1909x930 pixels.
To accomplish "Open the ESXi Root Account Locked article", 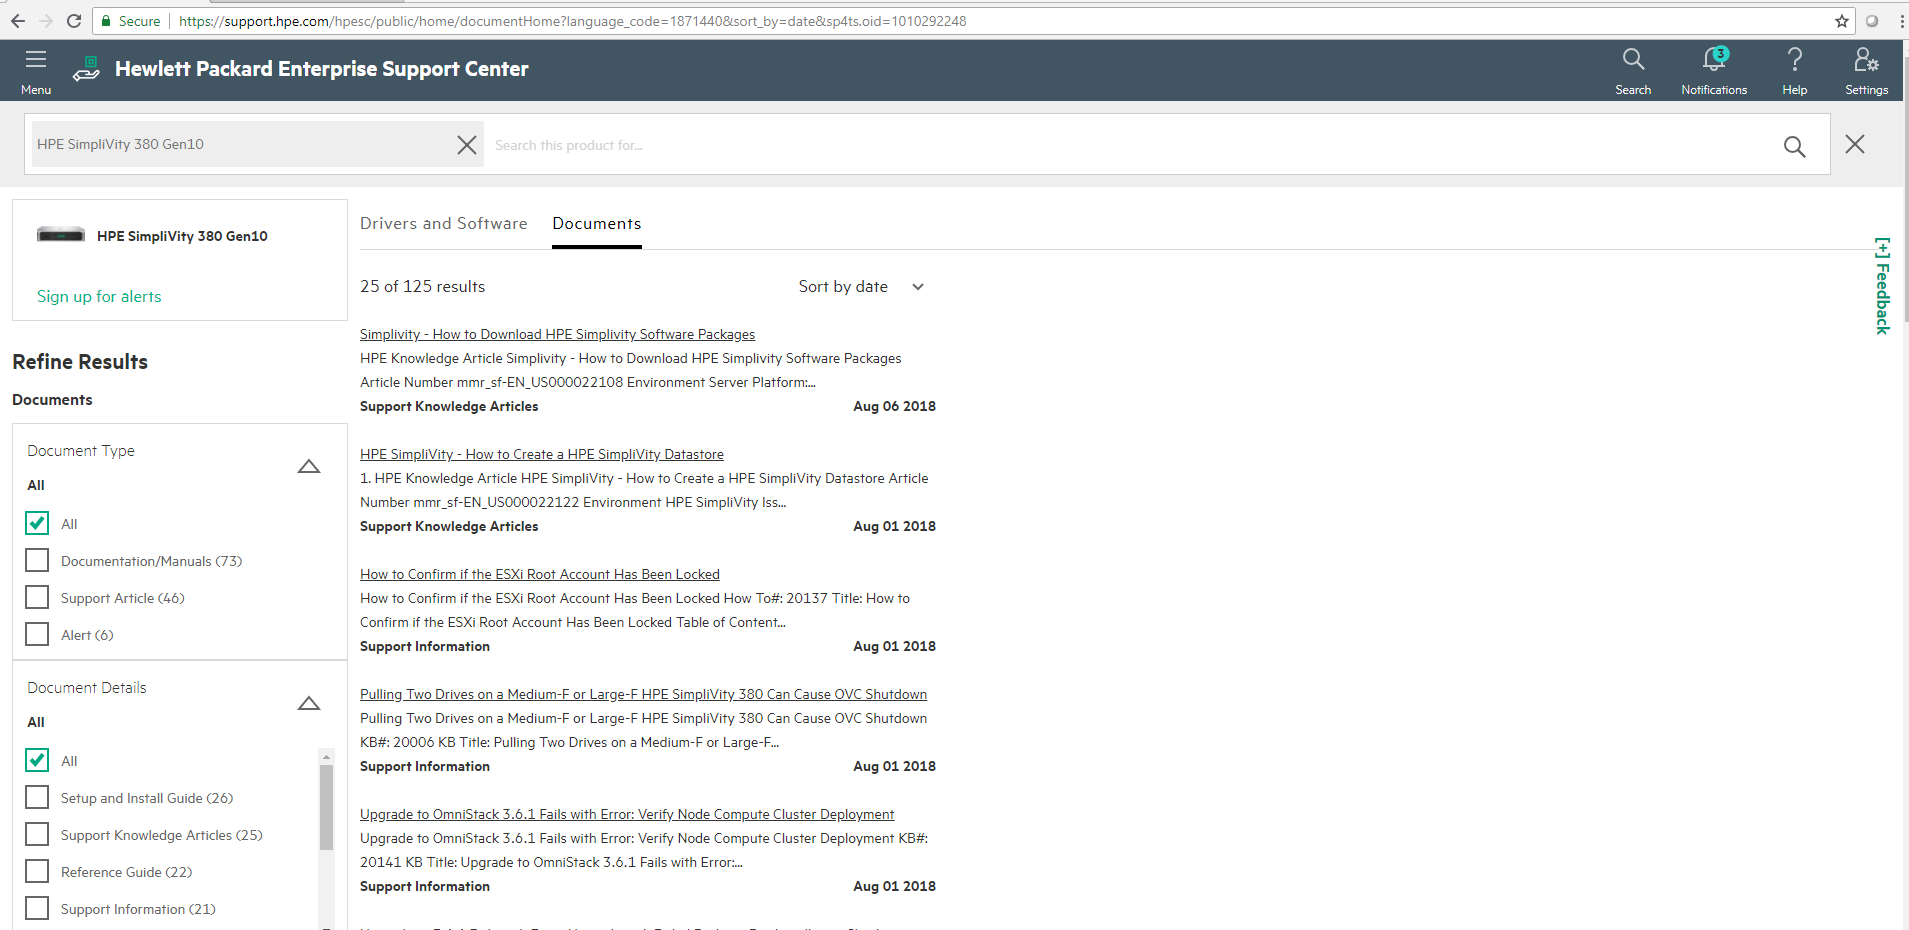I will click(x=540, y=574).
